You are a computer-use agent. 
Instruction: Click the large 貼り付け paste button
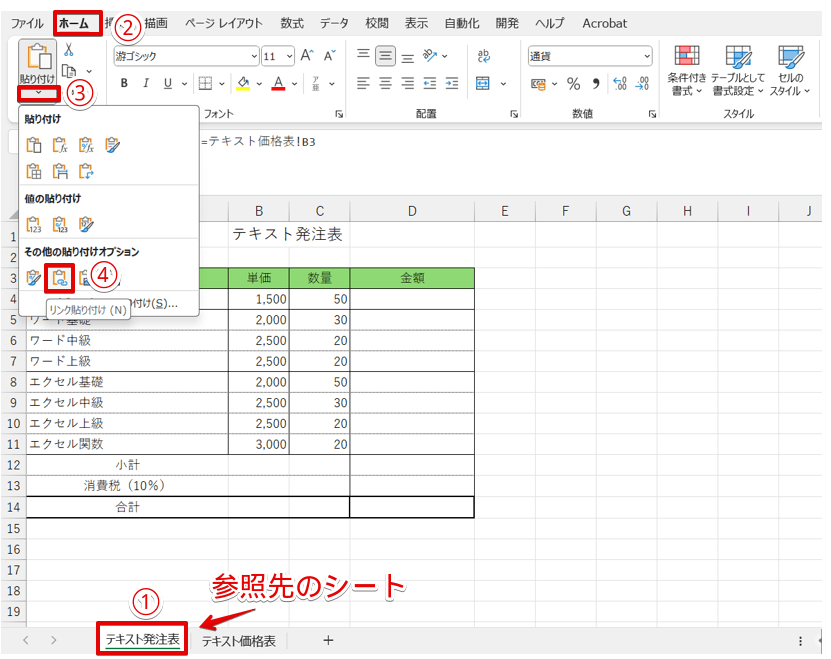click(38, 62)
